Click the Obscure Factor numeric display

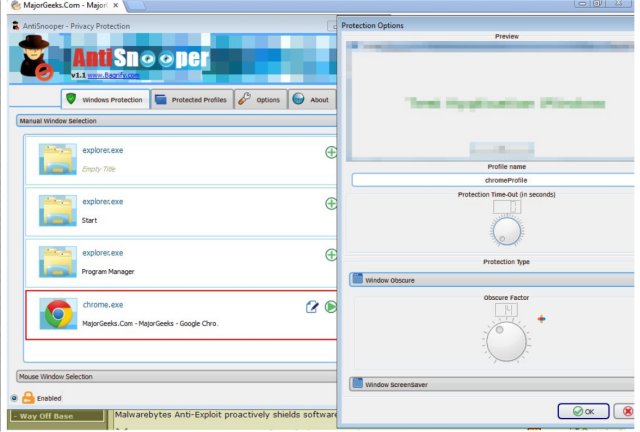506,310
